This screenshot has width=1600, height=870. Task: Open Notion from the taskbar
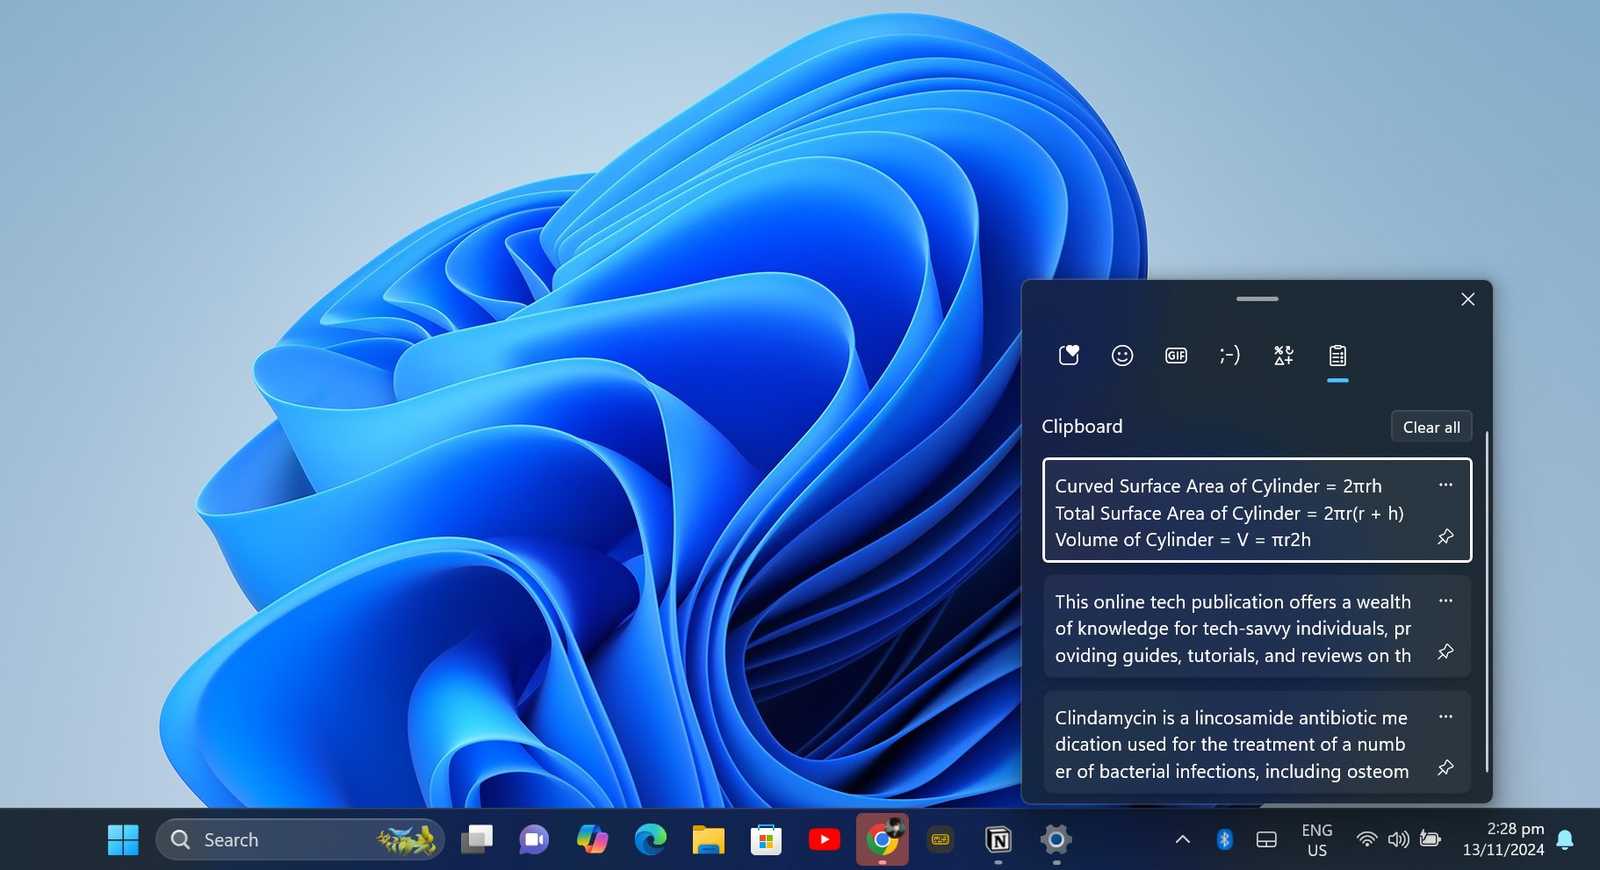998,839
